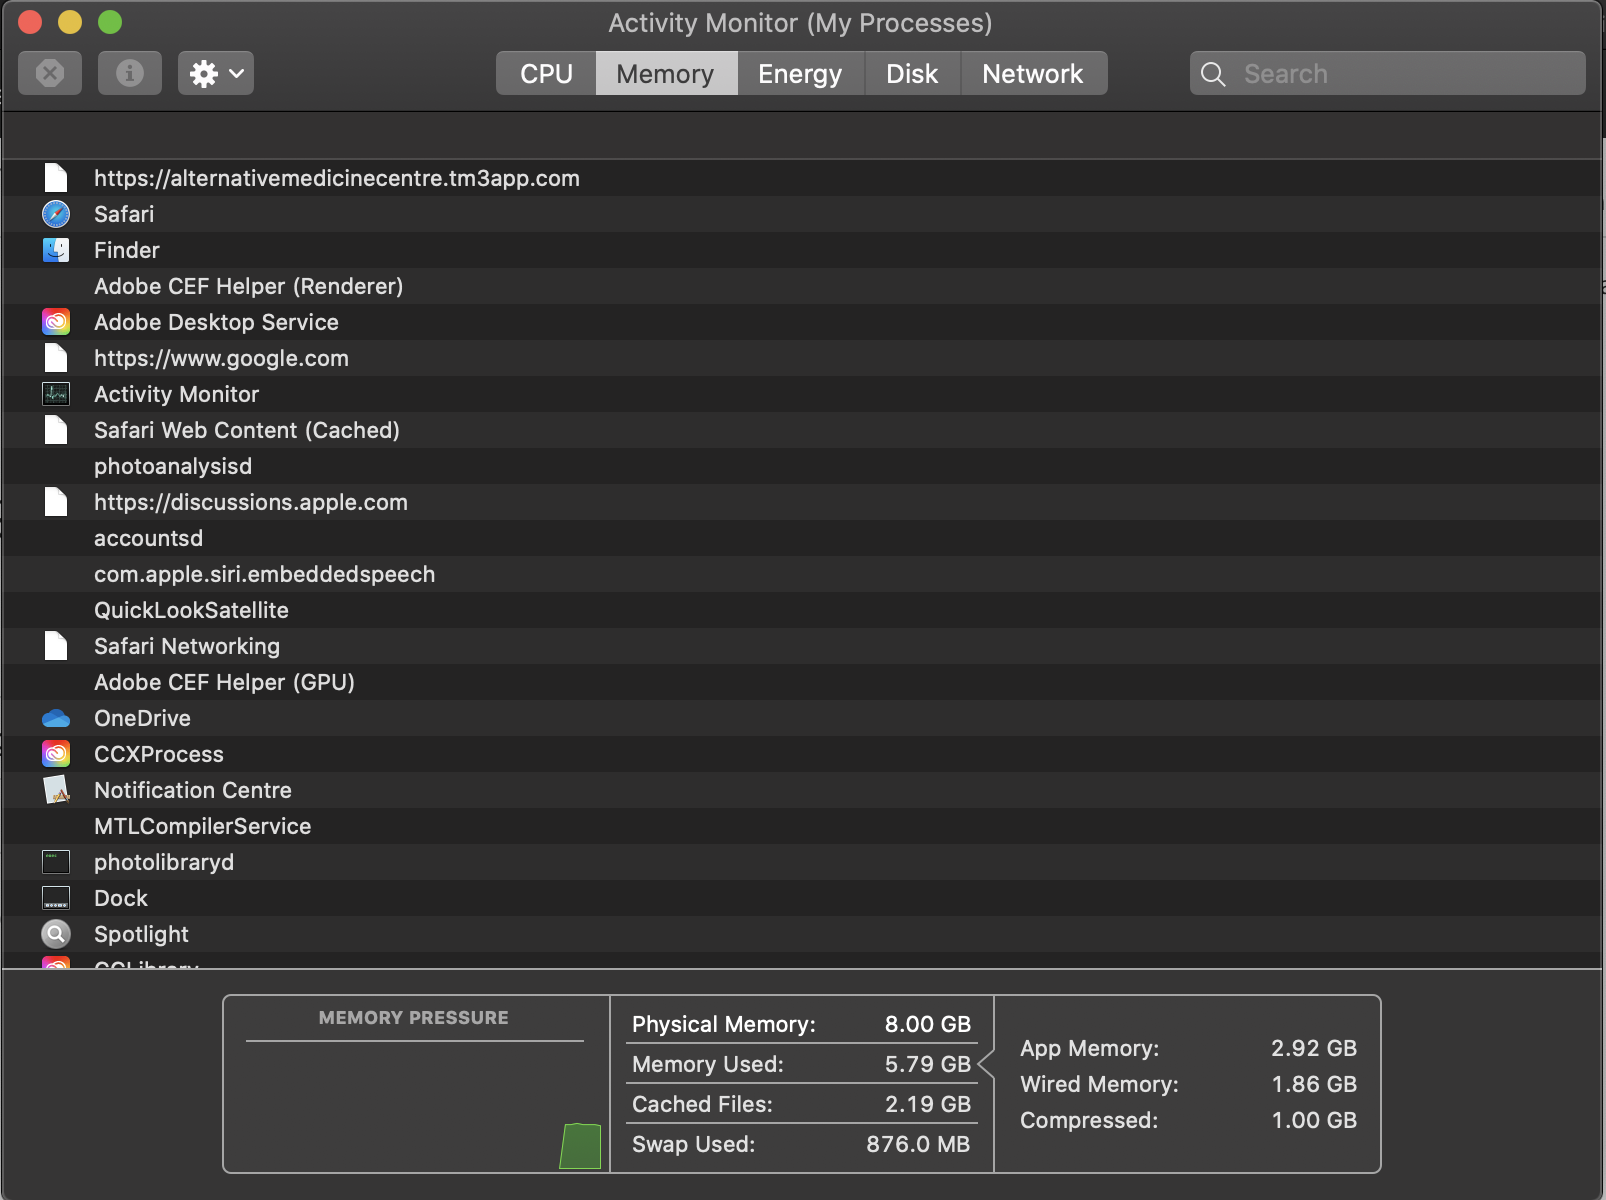Image resolution: width=1606 pixels, height=1200 pixels.
Task: Click the Wired Memory 1.86 GB value
Action: pos(1314,1084)
